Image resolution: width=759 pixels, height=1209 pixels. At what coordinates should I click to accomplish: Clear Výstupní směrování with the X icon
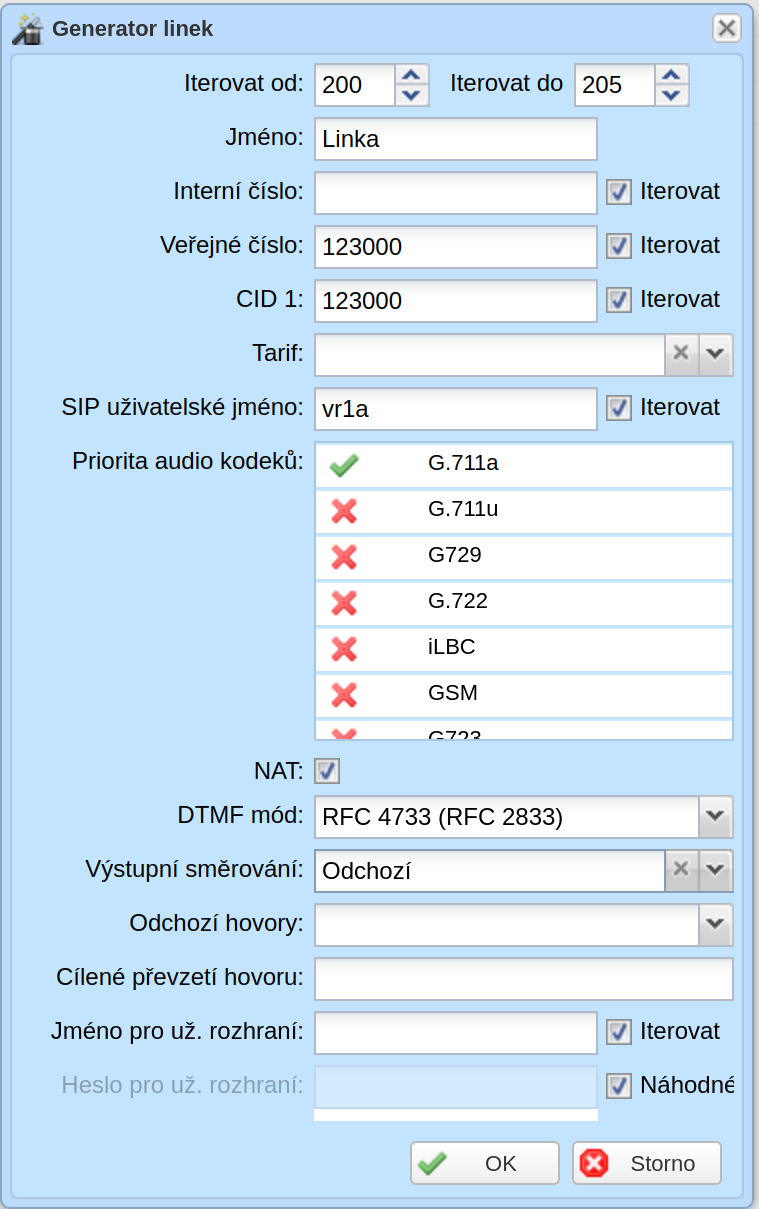tap(681, 870)
